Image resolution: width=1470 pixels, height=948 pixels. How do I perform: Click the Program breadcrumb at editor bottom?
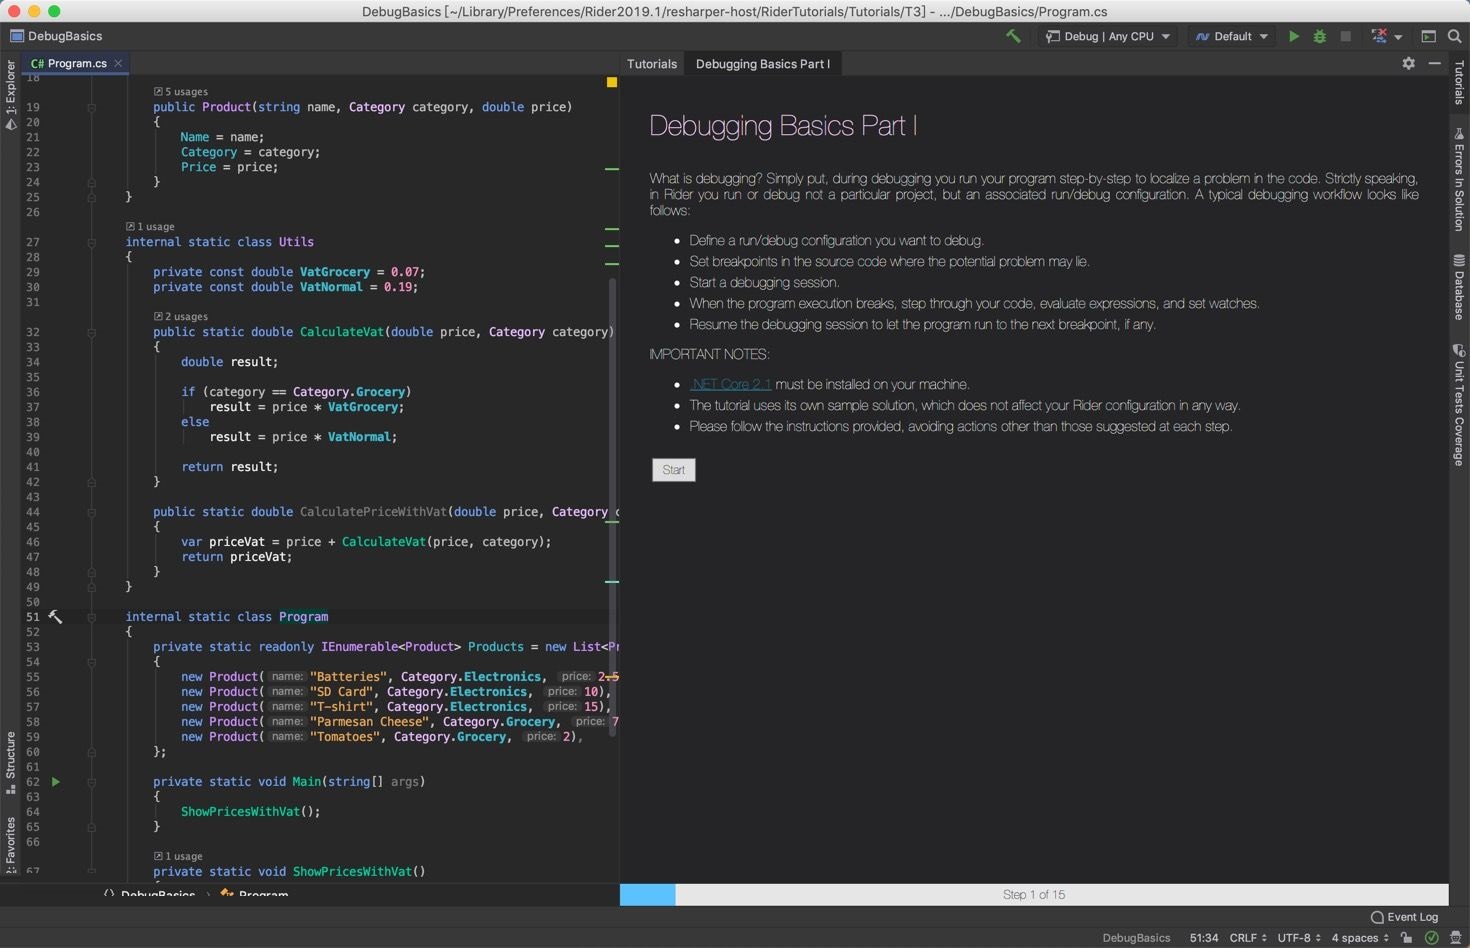click(255, 893)
